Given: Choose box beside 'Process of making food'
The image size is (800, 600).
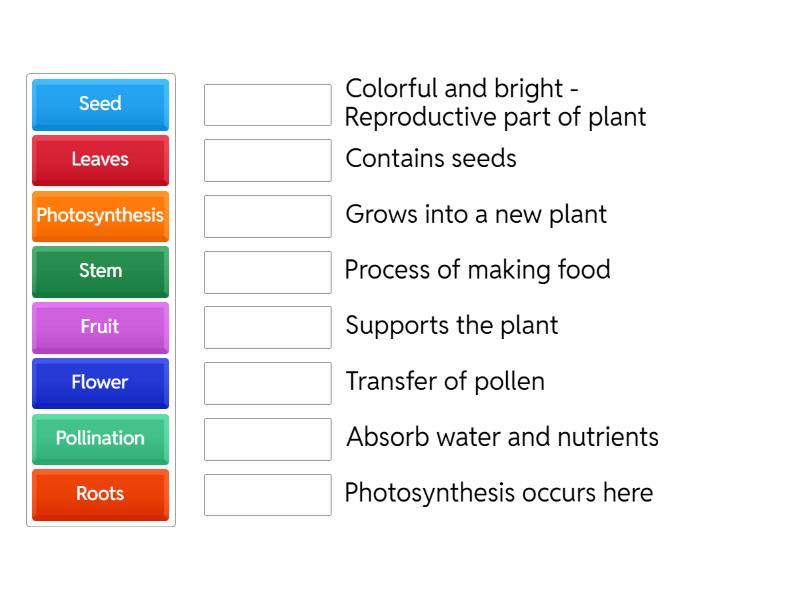Looking at the screenshot, I should [x=267, y=272].
